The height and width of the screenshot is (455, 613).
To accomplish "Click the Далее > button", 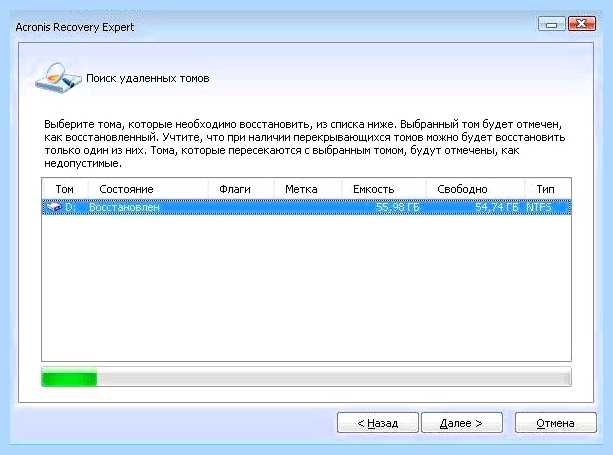I will 461,423.
